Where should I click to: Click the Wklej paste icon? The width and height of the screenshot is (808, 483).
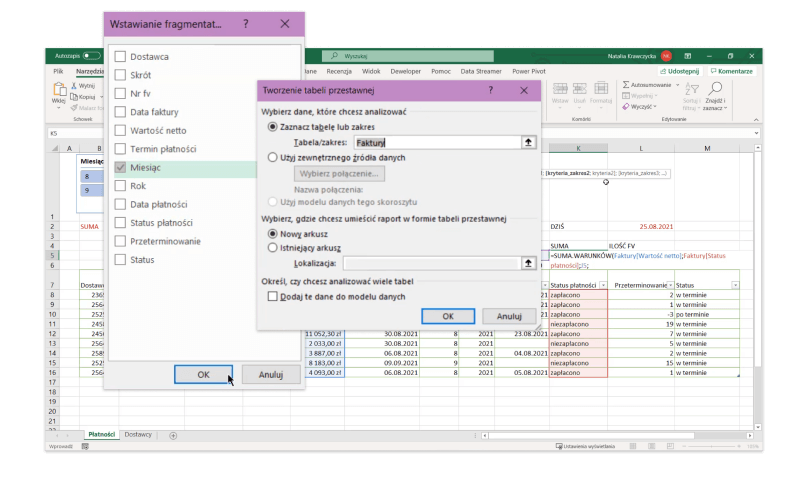[59, 90]
